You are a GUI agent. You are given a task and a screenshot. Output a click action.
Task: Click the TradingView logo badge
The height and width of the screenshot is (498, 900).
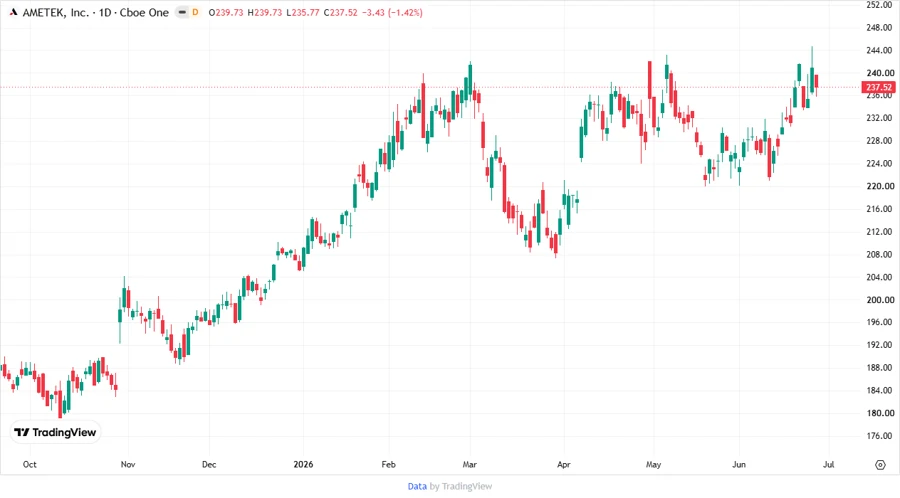[56, 432]
